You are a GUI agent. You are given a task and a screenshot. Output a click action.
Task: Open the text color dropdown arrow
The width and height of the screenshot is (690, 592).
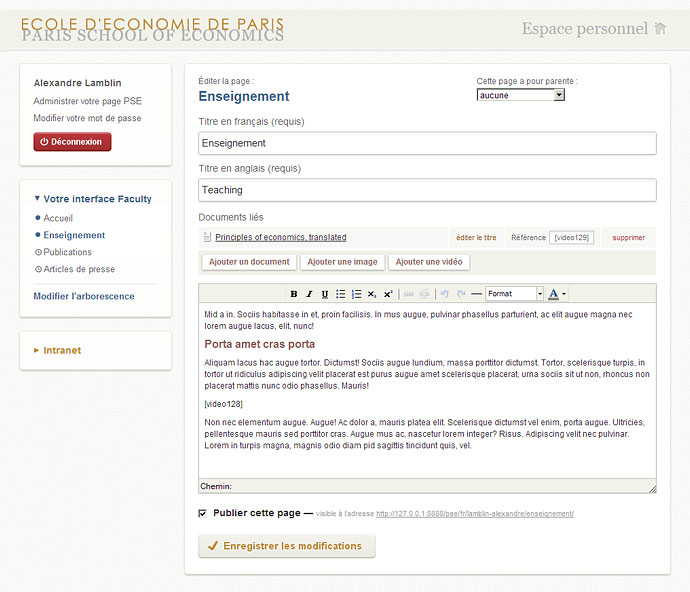[x=564, y=294]
